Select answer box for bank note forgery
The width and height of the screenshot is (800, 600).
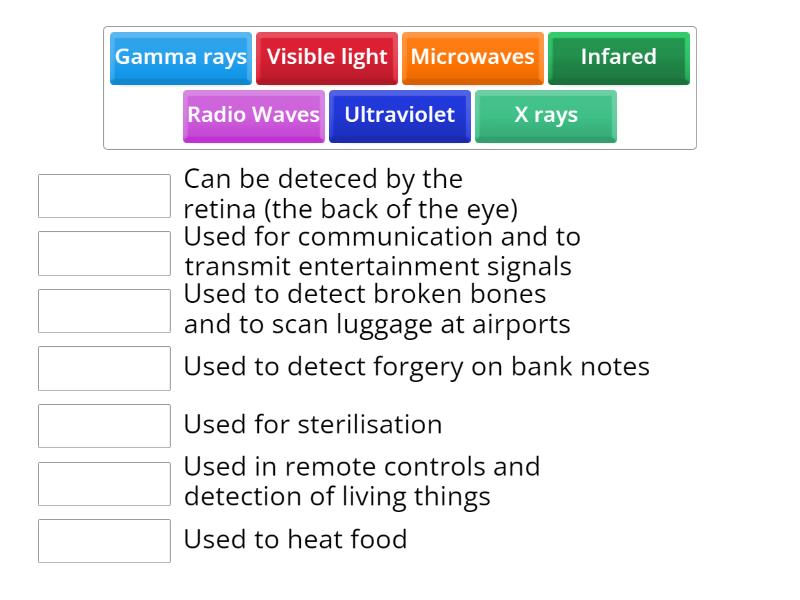coord(104,368)
